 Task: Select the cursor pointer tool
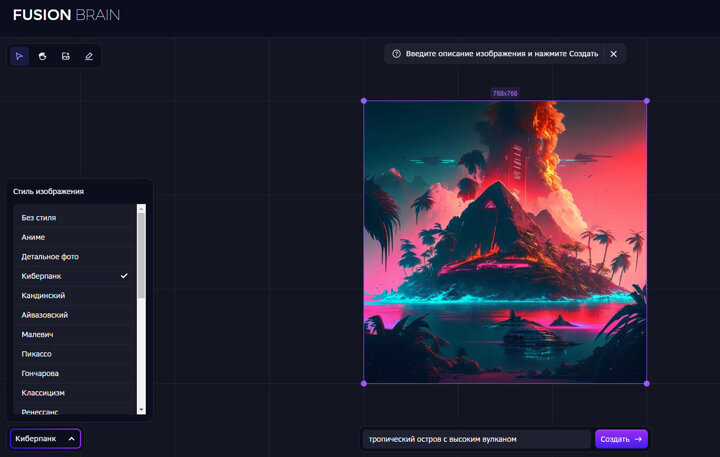click(19, 56)
